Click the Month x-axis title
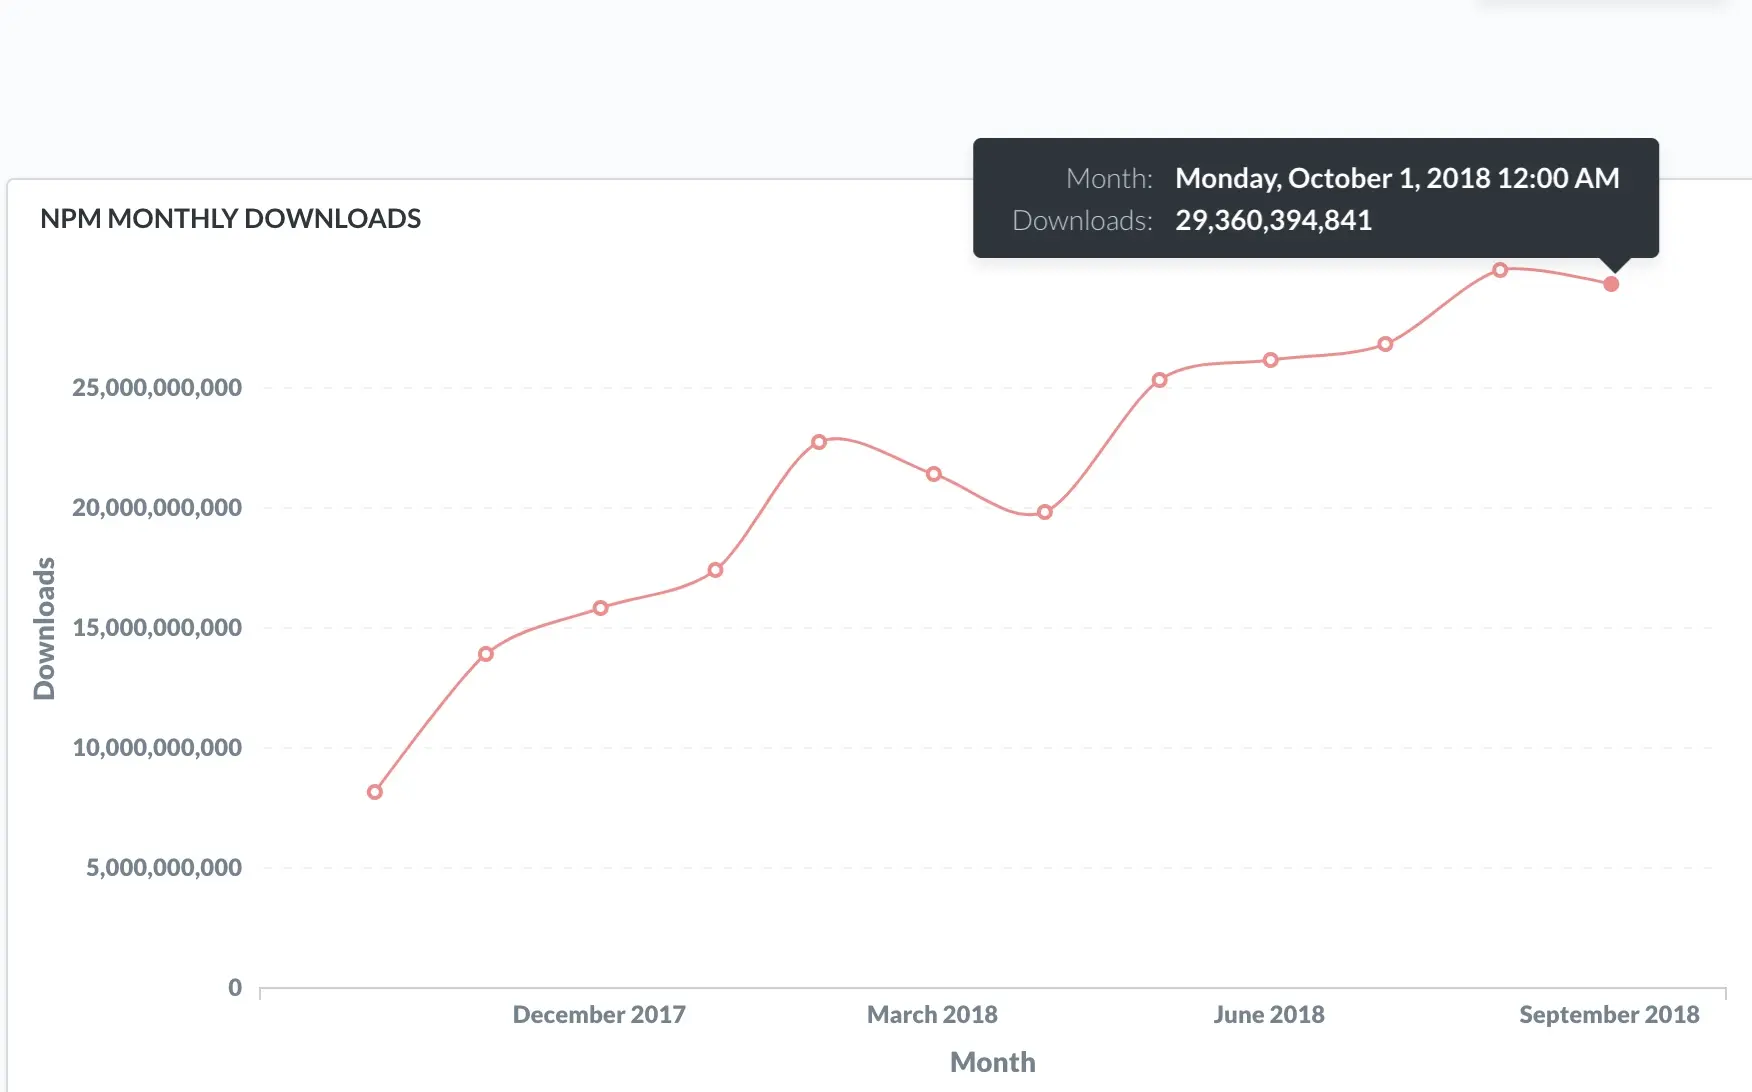The image size is (1752, 1092). click(993, 1062)
